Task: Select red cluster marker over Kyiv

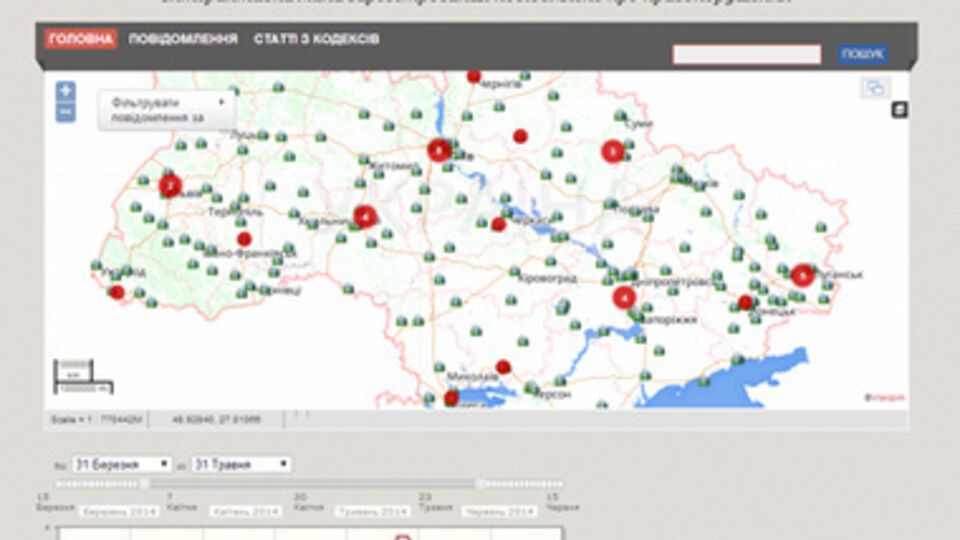Action: click(438, 150)
